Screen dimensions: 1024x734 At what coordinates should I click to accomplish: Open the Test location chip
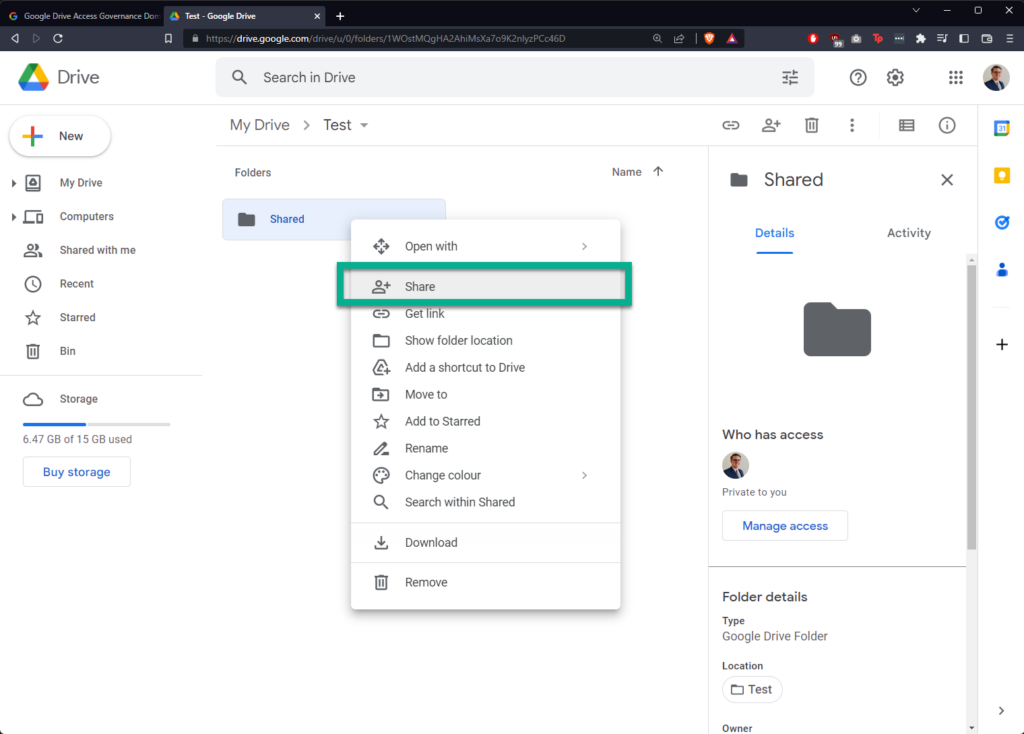752,690
